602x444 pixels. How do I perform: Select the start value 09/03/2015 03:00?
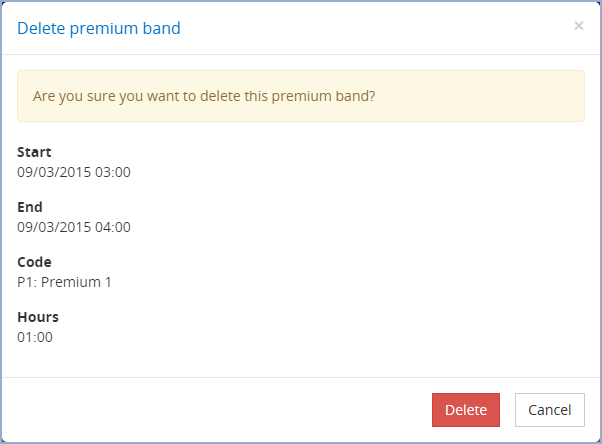[74, 172]
